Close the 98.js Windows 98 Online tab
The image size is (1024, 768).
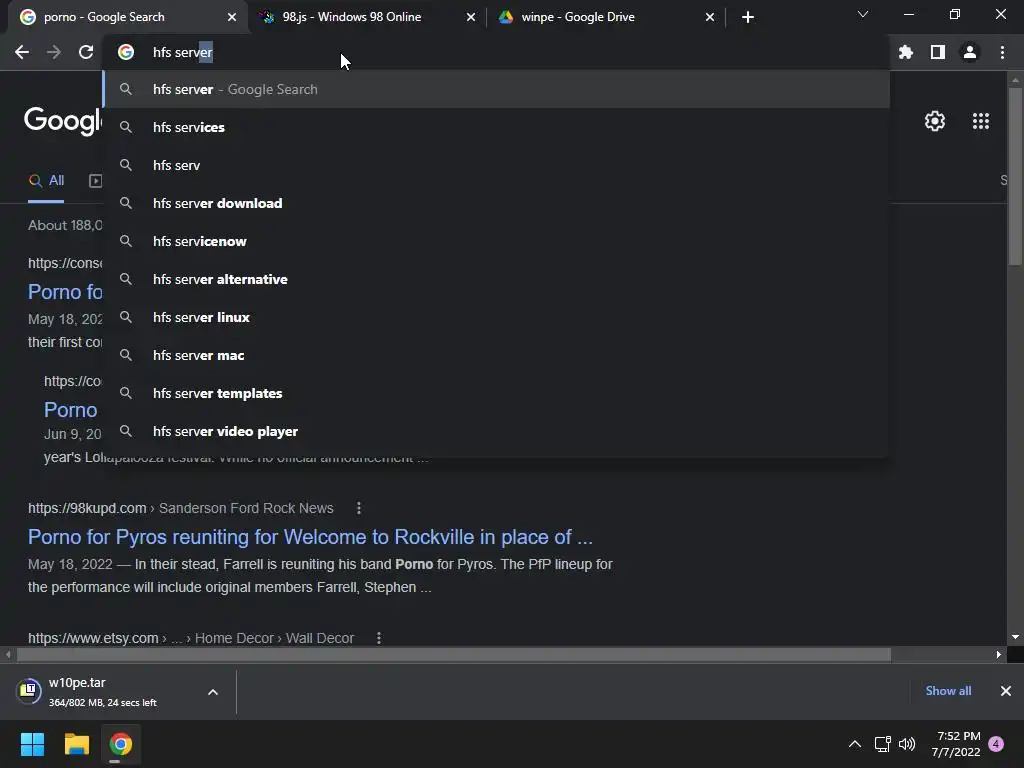coord(471,17)
